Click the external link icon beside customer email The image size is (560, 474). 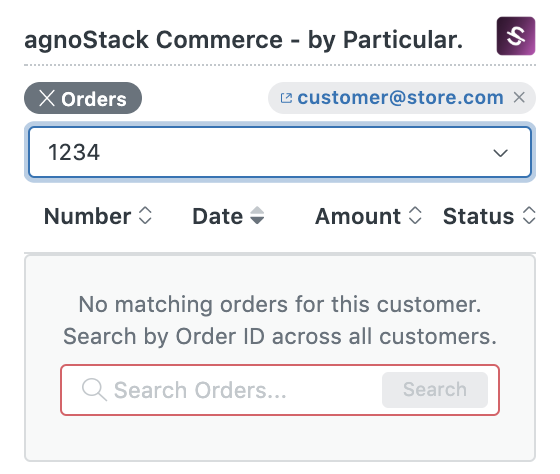coord(286,98)
